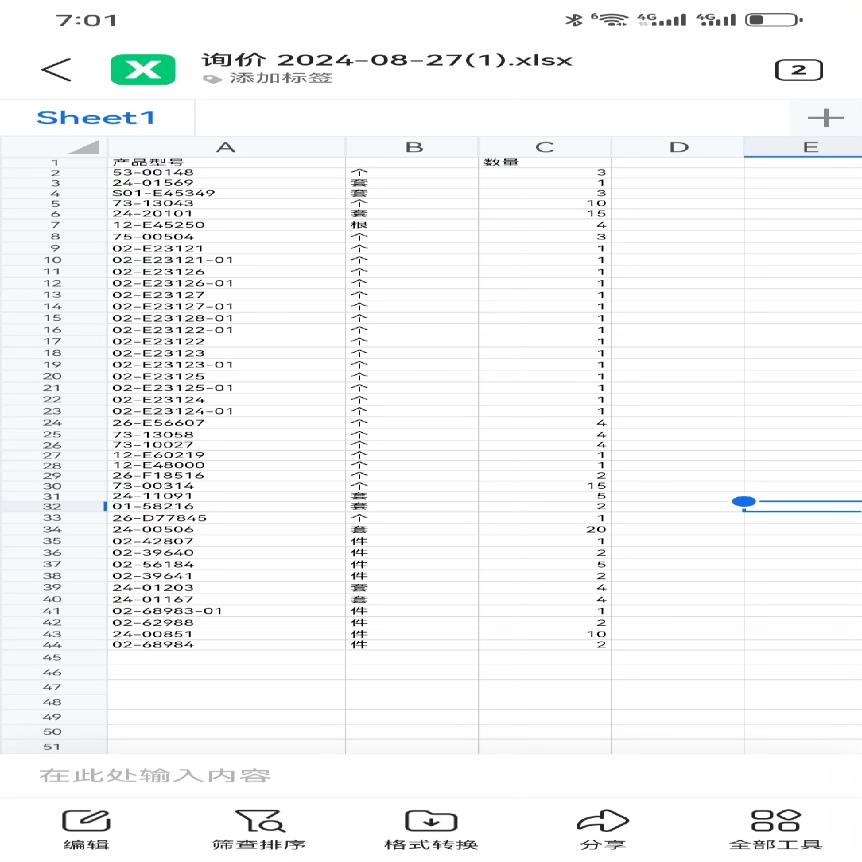862x862 pixels.
Task: Select cell 02-E23121-01
Action: coord(226,260)
